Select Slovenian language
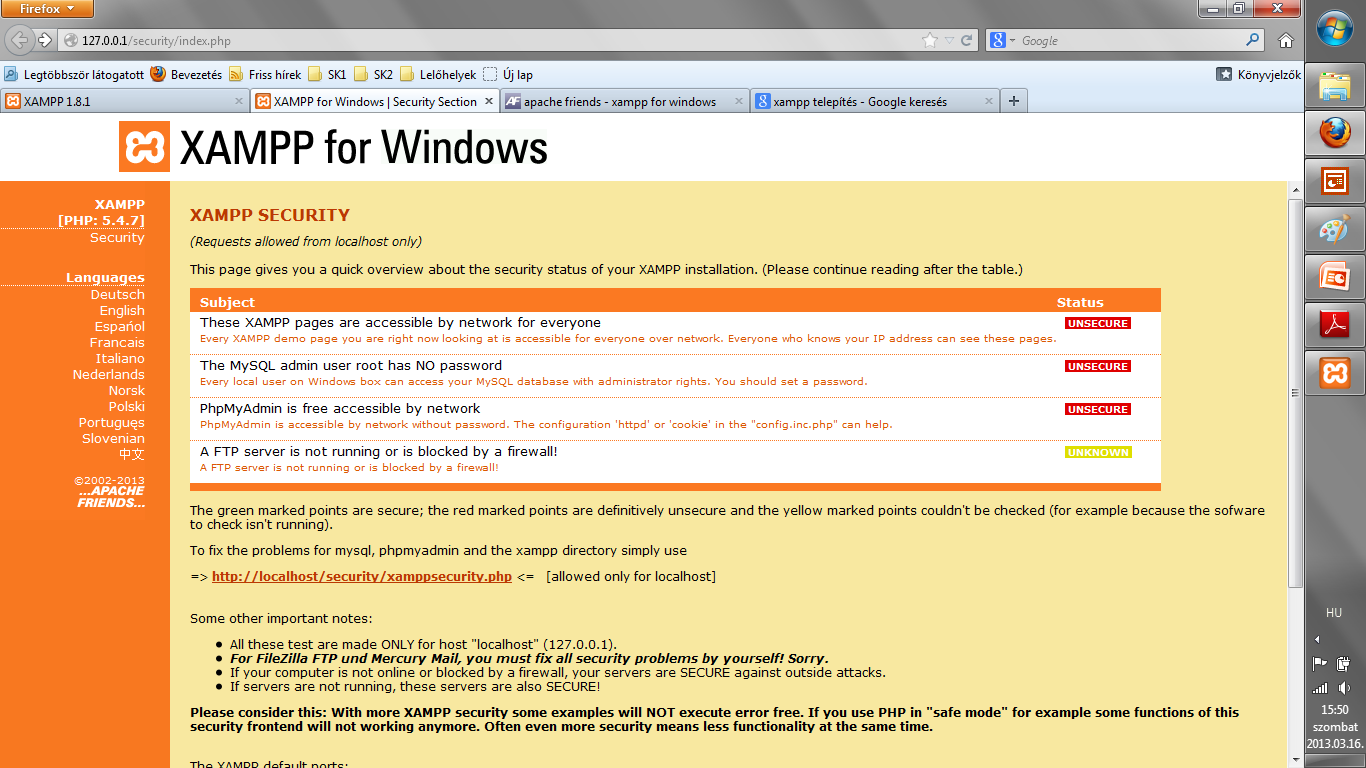Screen dimensions: 1366x768 [x=113, y=439]
